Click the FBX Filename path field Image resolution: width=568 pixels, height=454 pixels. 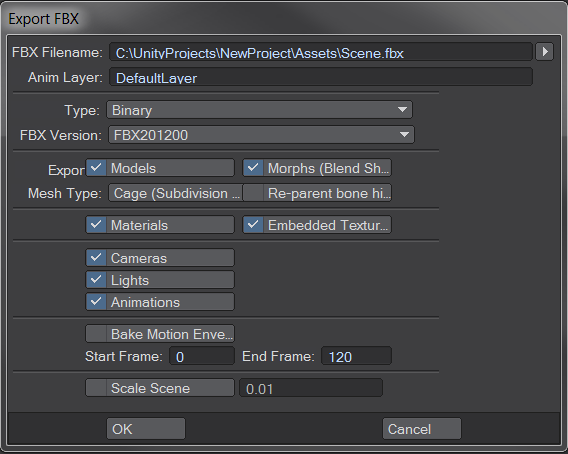[321, 52]
